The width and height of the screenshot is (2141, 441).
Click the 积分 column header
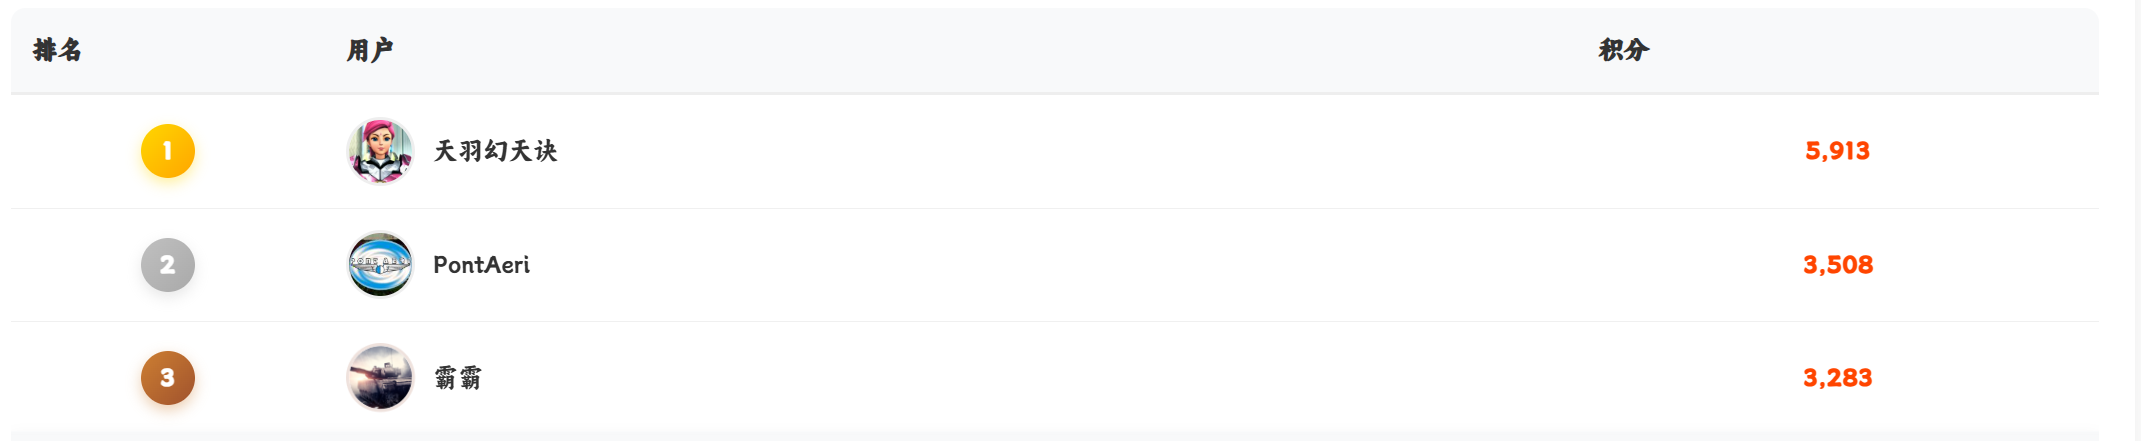(1624, 50)
